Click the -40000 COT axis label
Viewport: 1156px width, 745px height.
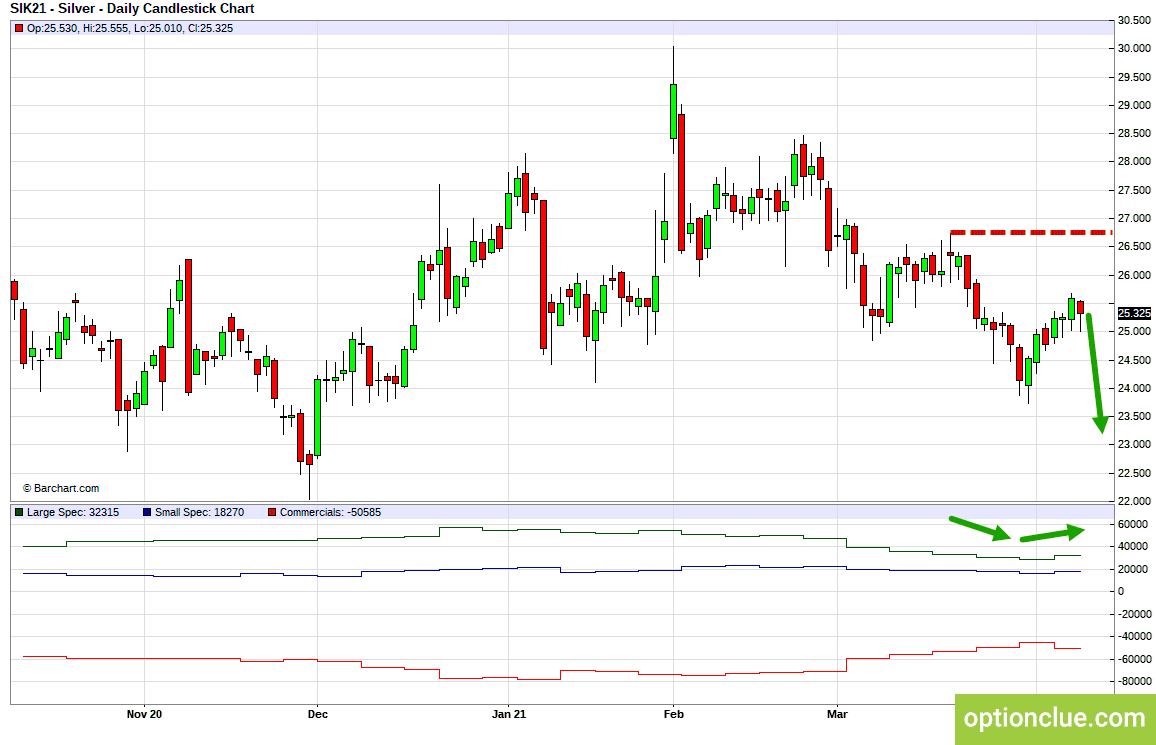coord(1134,636)
